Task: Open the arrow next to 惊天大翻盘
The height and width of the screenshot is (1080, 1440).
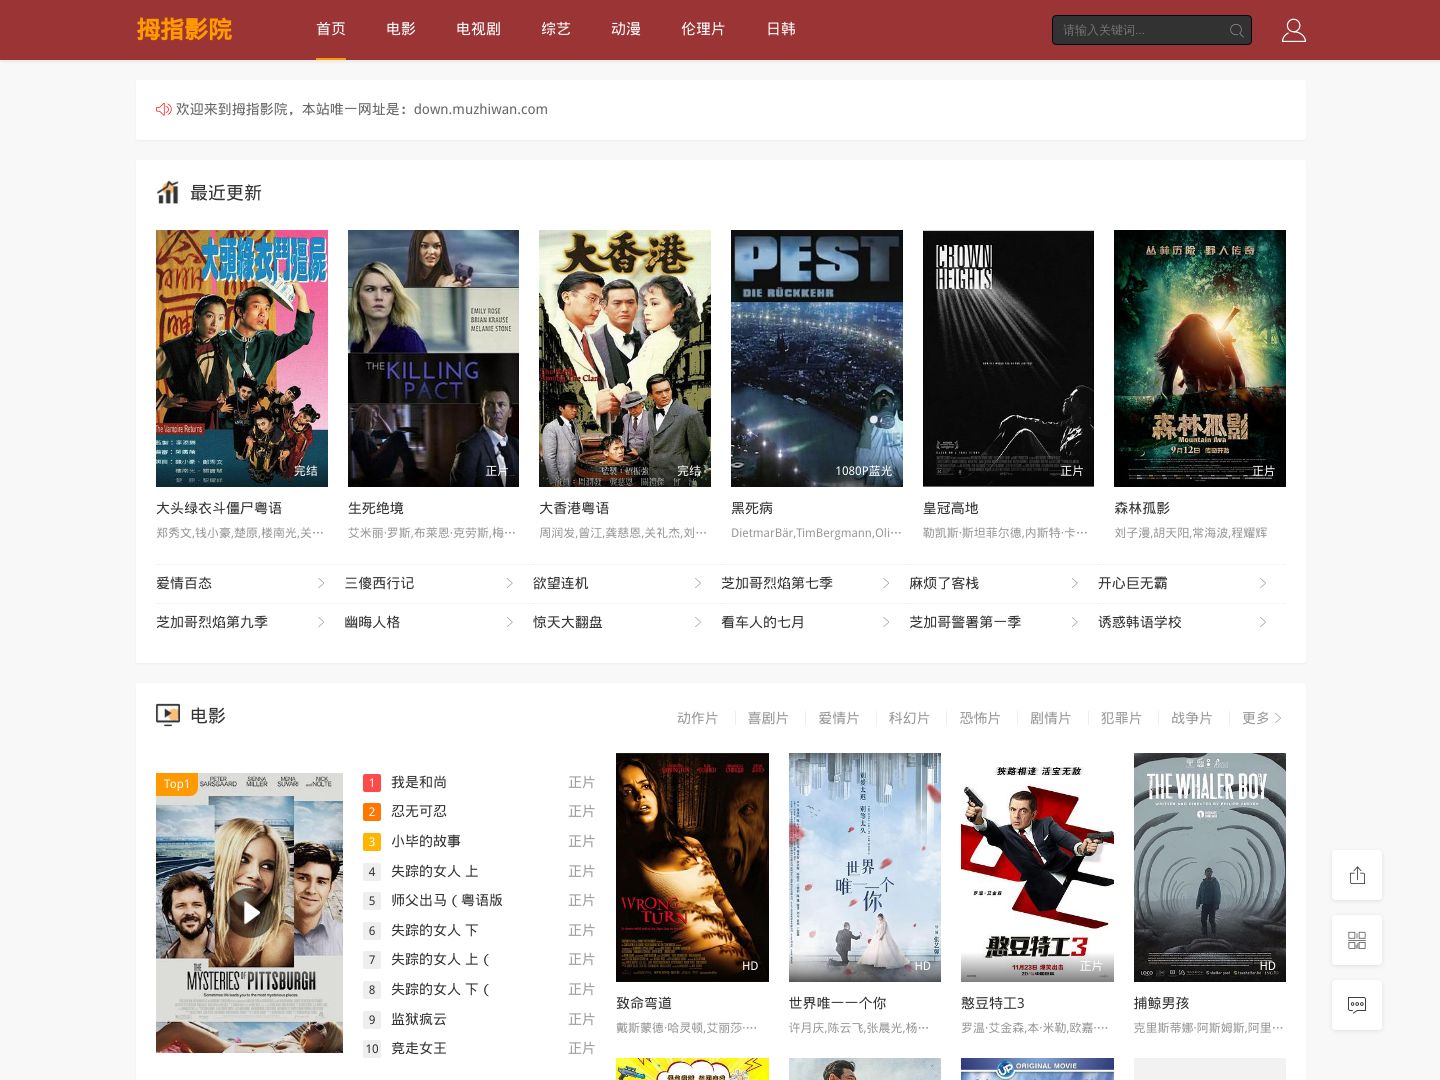Action: pos(698,622)
